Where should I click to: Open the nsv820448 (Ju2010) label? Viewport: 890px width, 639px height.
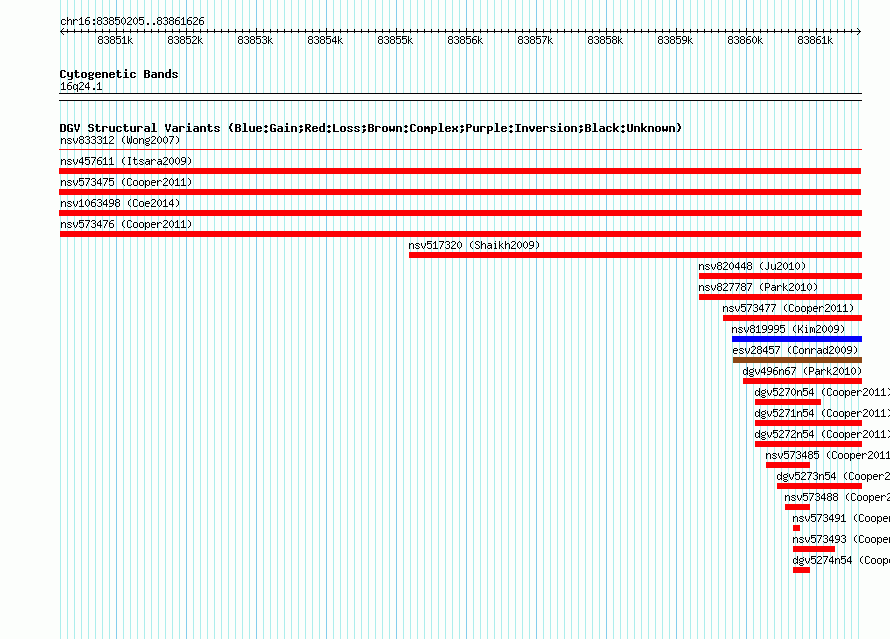(x=752, y=266)
